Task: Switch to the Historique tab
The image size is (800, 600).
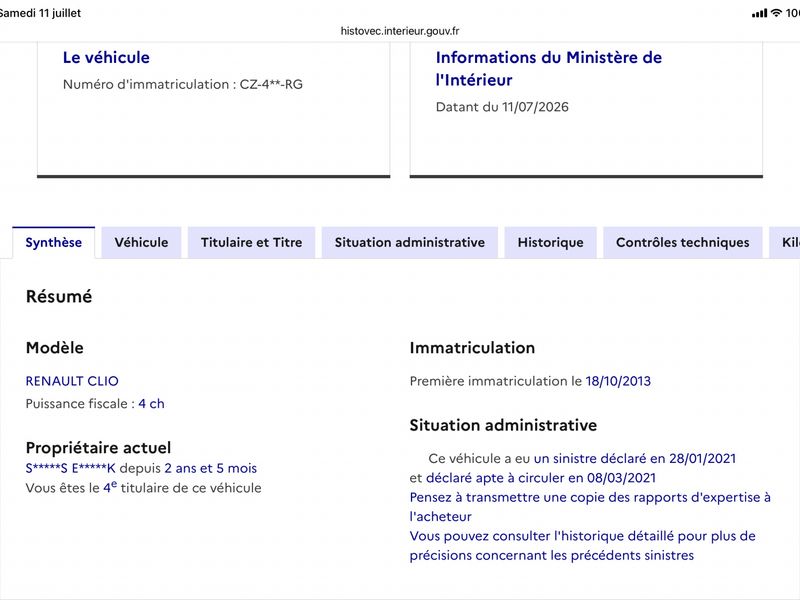Action: point(551,242)
